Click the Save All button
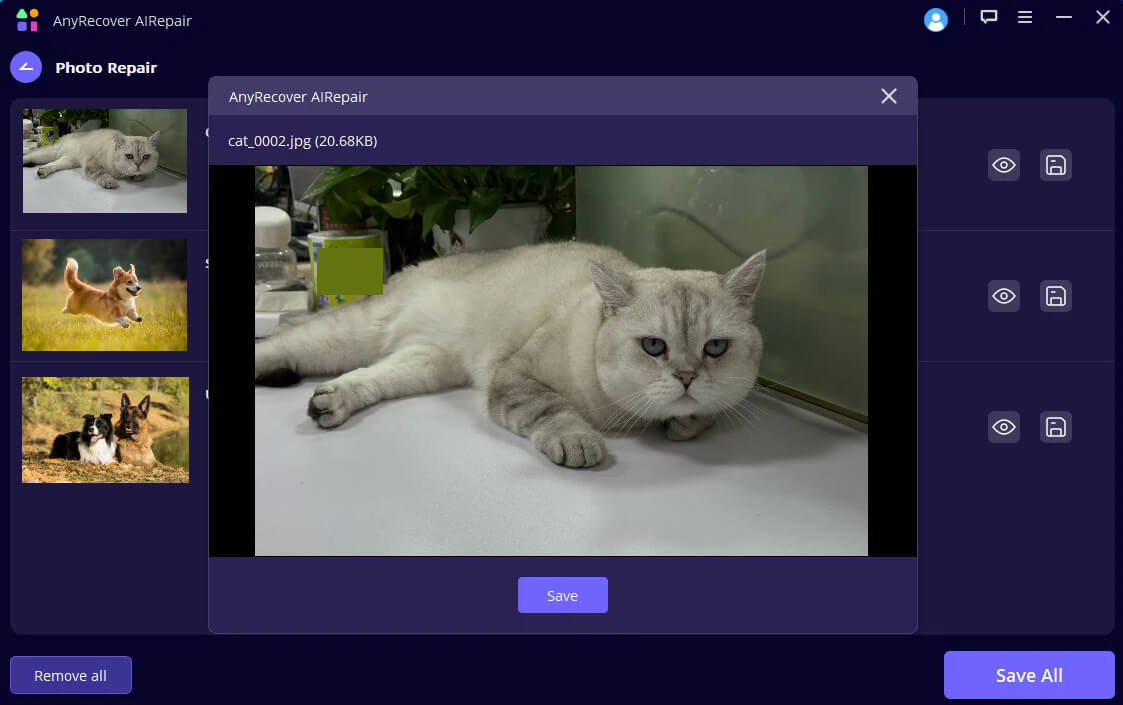Viewport: 1123px width, 705px height. (x=1028, y=675)
